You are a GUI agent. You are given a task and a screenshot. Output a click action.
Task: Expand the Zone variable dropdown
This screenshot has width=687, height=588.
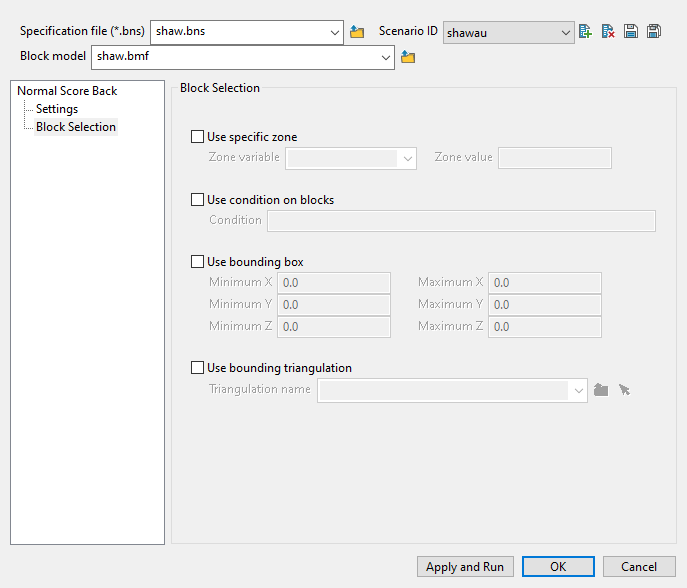(x=407, y=159)
